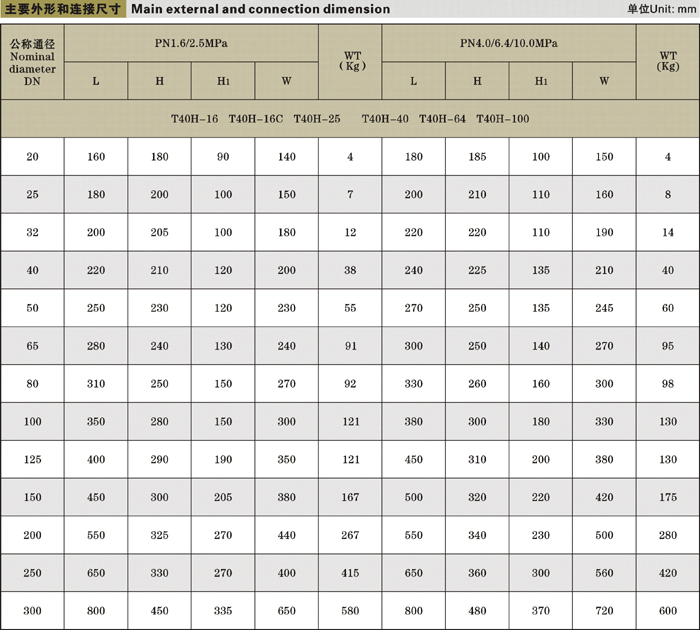
Task: Click the T40H-64 model label
Action: coord(442,119)
